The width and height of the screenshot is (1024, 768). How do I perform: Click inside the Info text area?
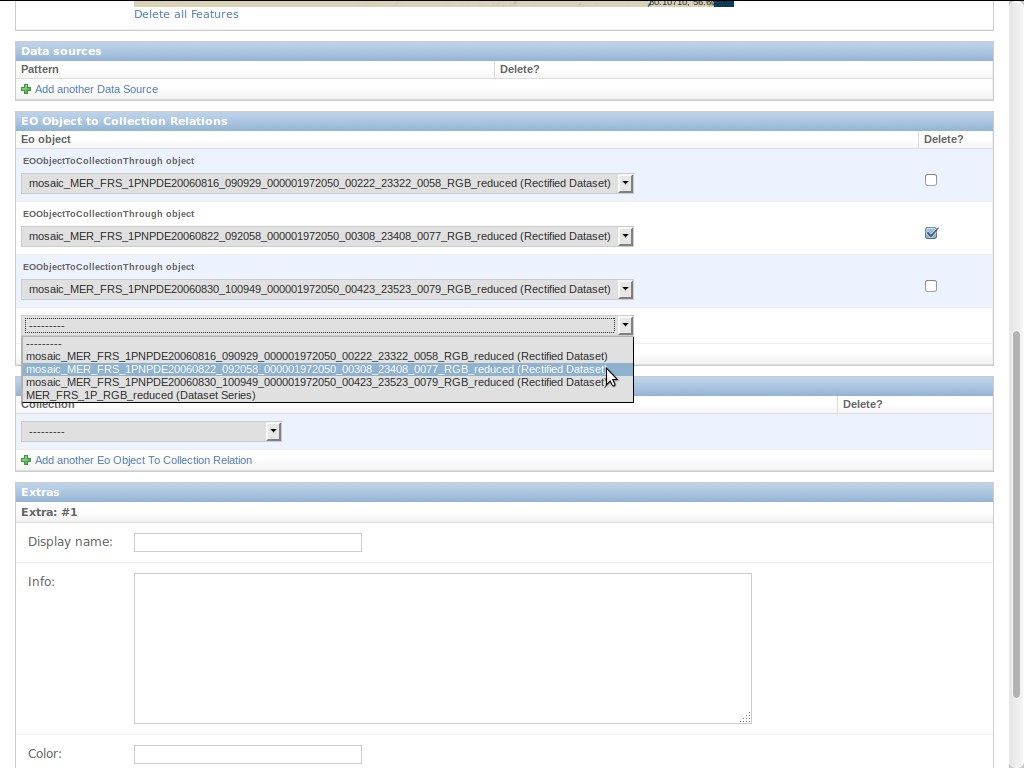pos(443,648)
